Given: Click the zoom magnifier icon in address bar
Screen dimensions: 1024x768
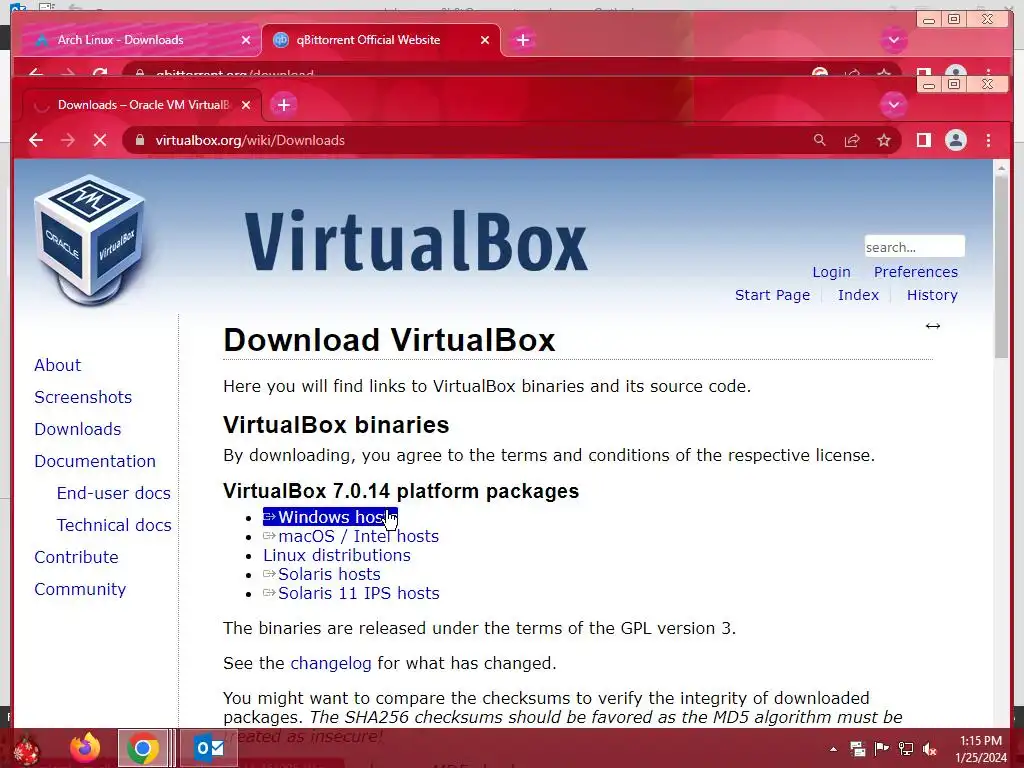Looking at the screenshot, I should [x=819, y=140].
